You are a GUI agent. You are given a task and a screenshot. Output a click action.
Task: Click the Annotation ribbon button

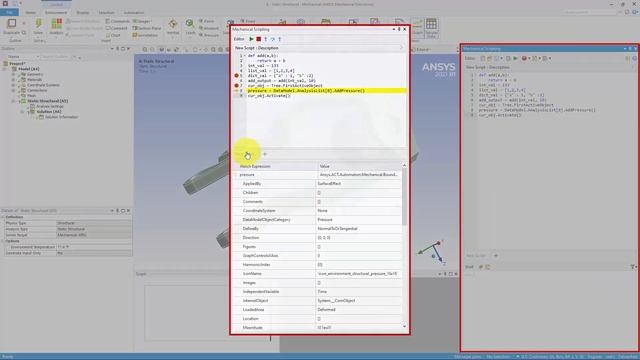tap(145, 35)
